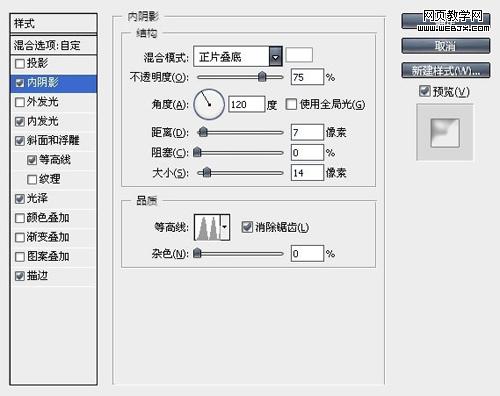Select the 内阴影 style row
500x396 pixels.
[54, 83]
